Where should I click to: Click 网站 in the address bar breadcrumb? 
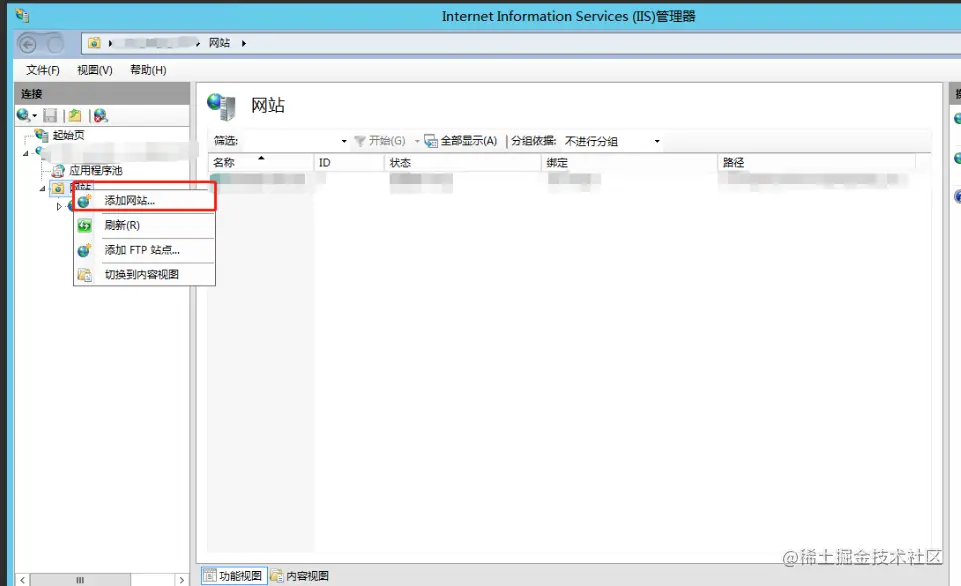(219, 43)
